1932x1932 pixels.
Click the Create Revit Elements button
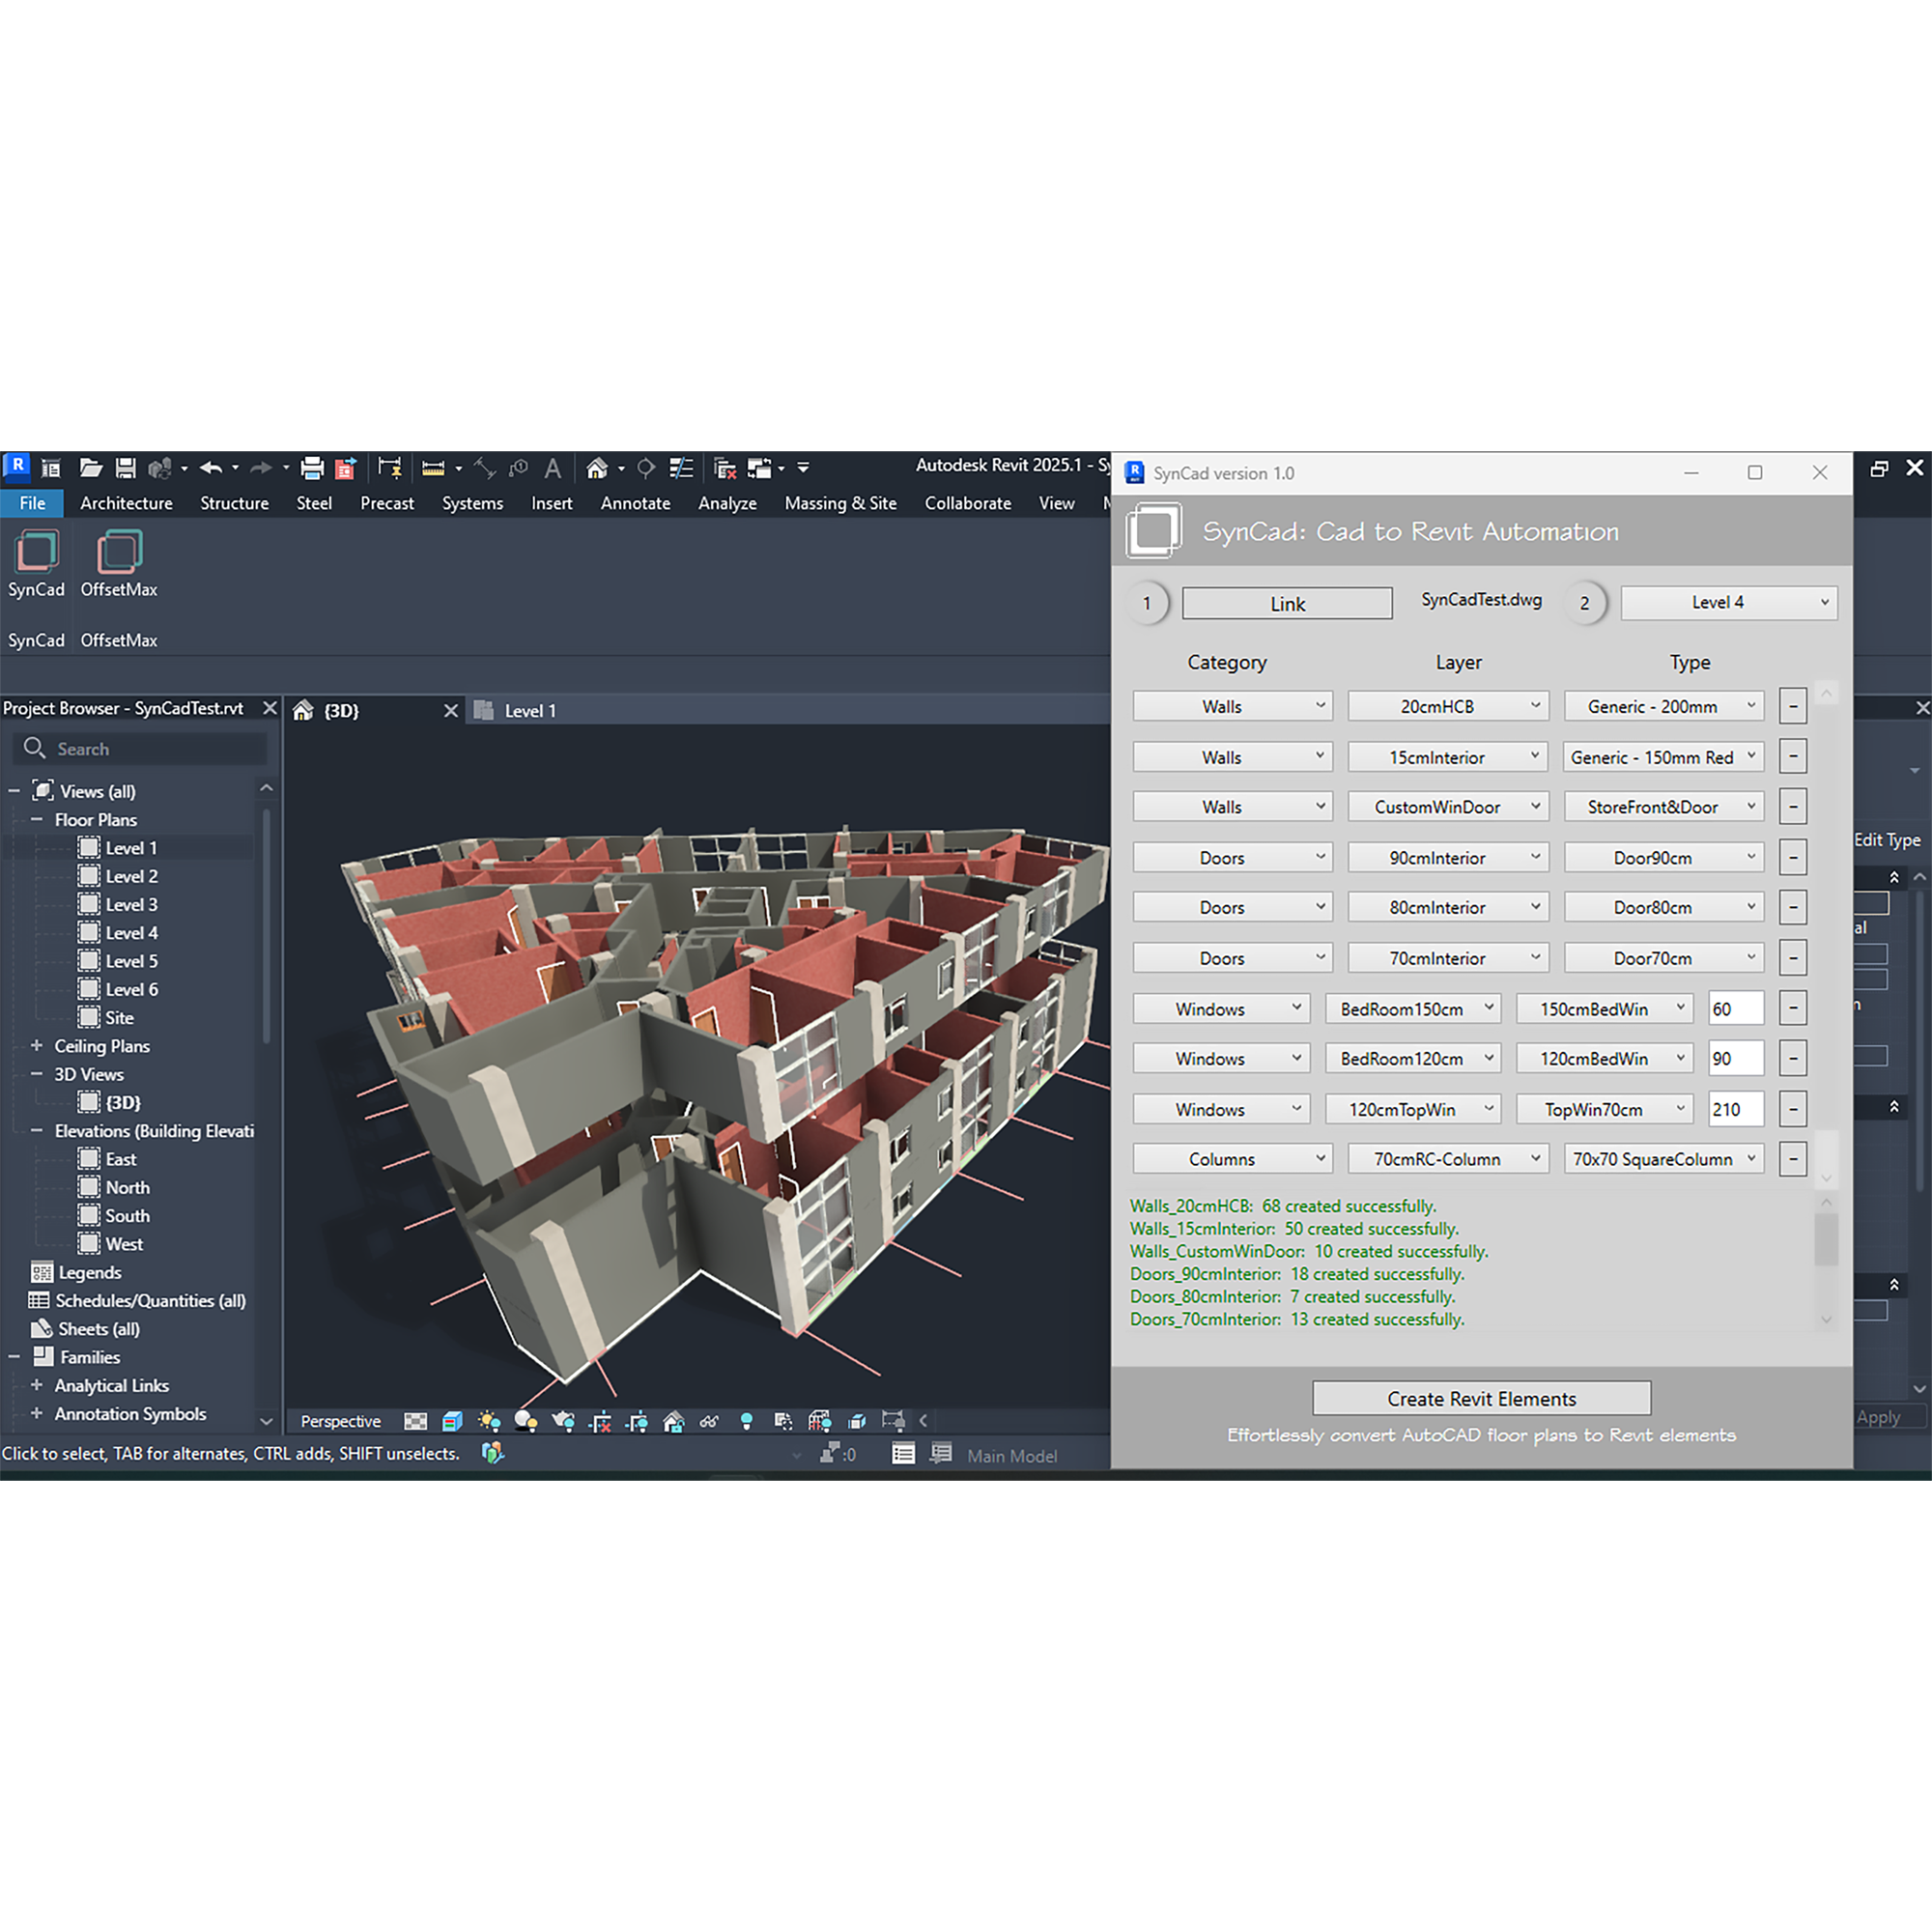tap(1481, 1399)
